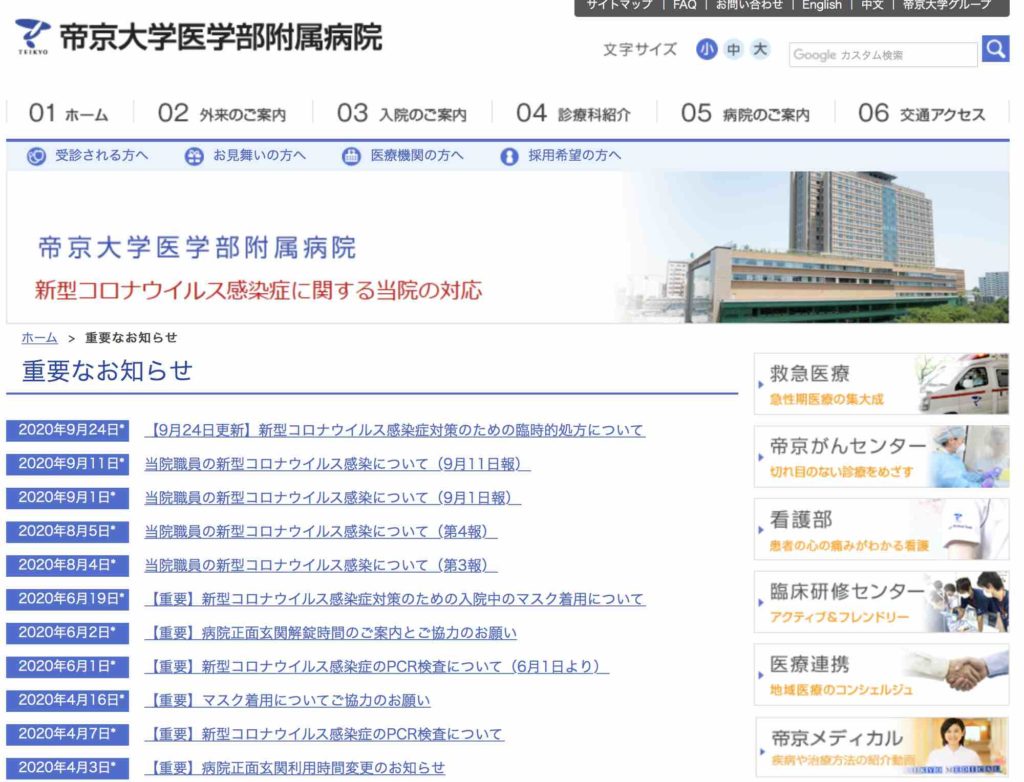
Task: Open the 入院中のマスク着用 notice
Action: 394,599
